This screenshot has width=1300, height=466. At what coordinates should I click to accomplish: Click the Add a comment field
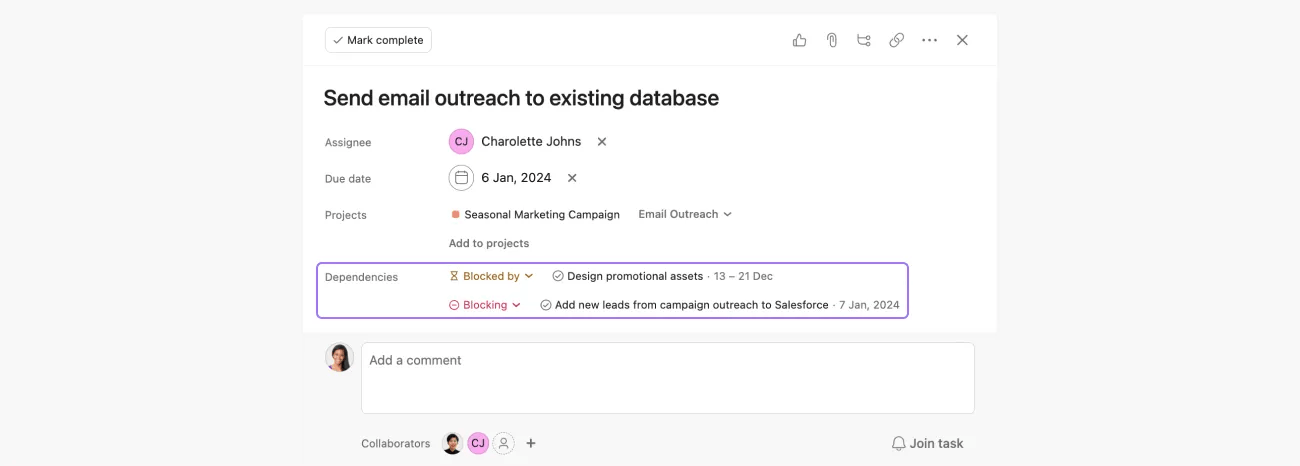[667, 378]
